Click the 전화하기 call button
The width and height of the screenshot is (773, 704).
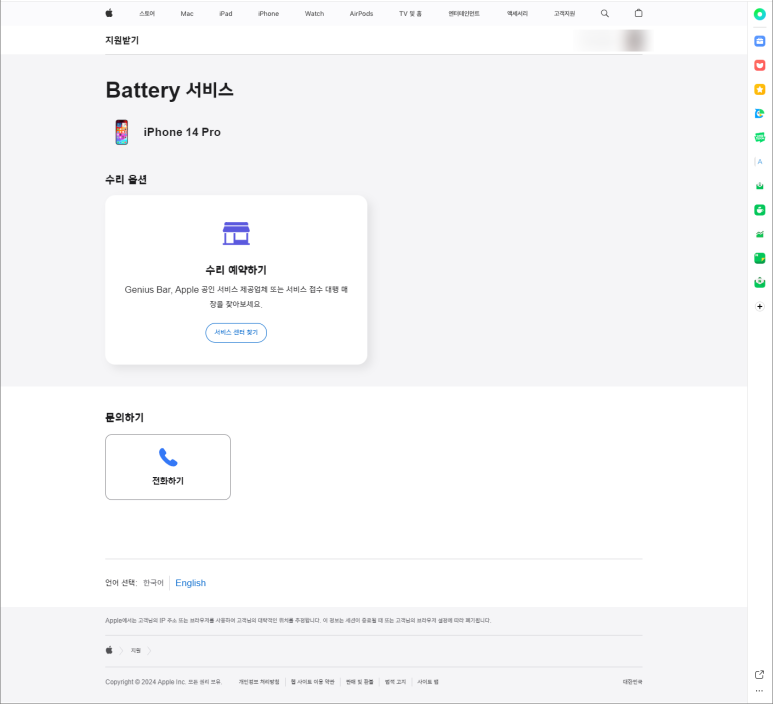coord(168,468)
